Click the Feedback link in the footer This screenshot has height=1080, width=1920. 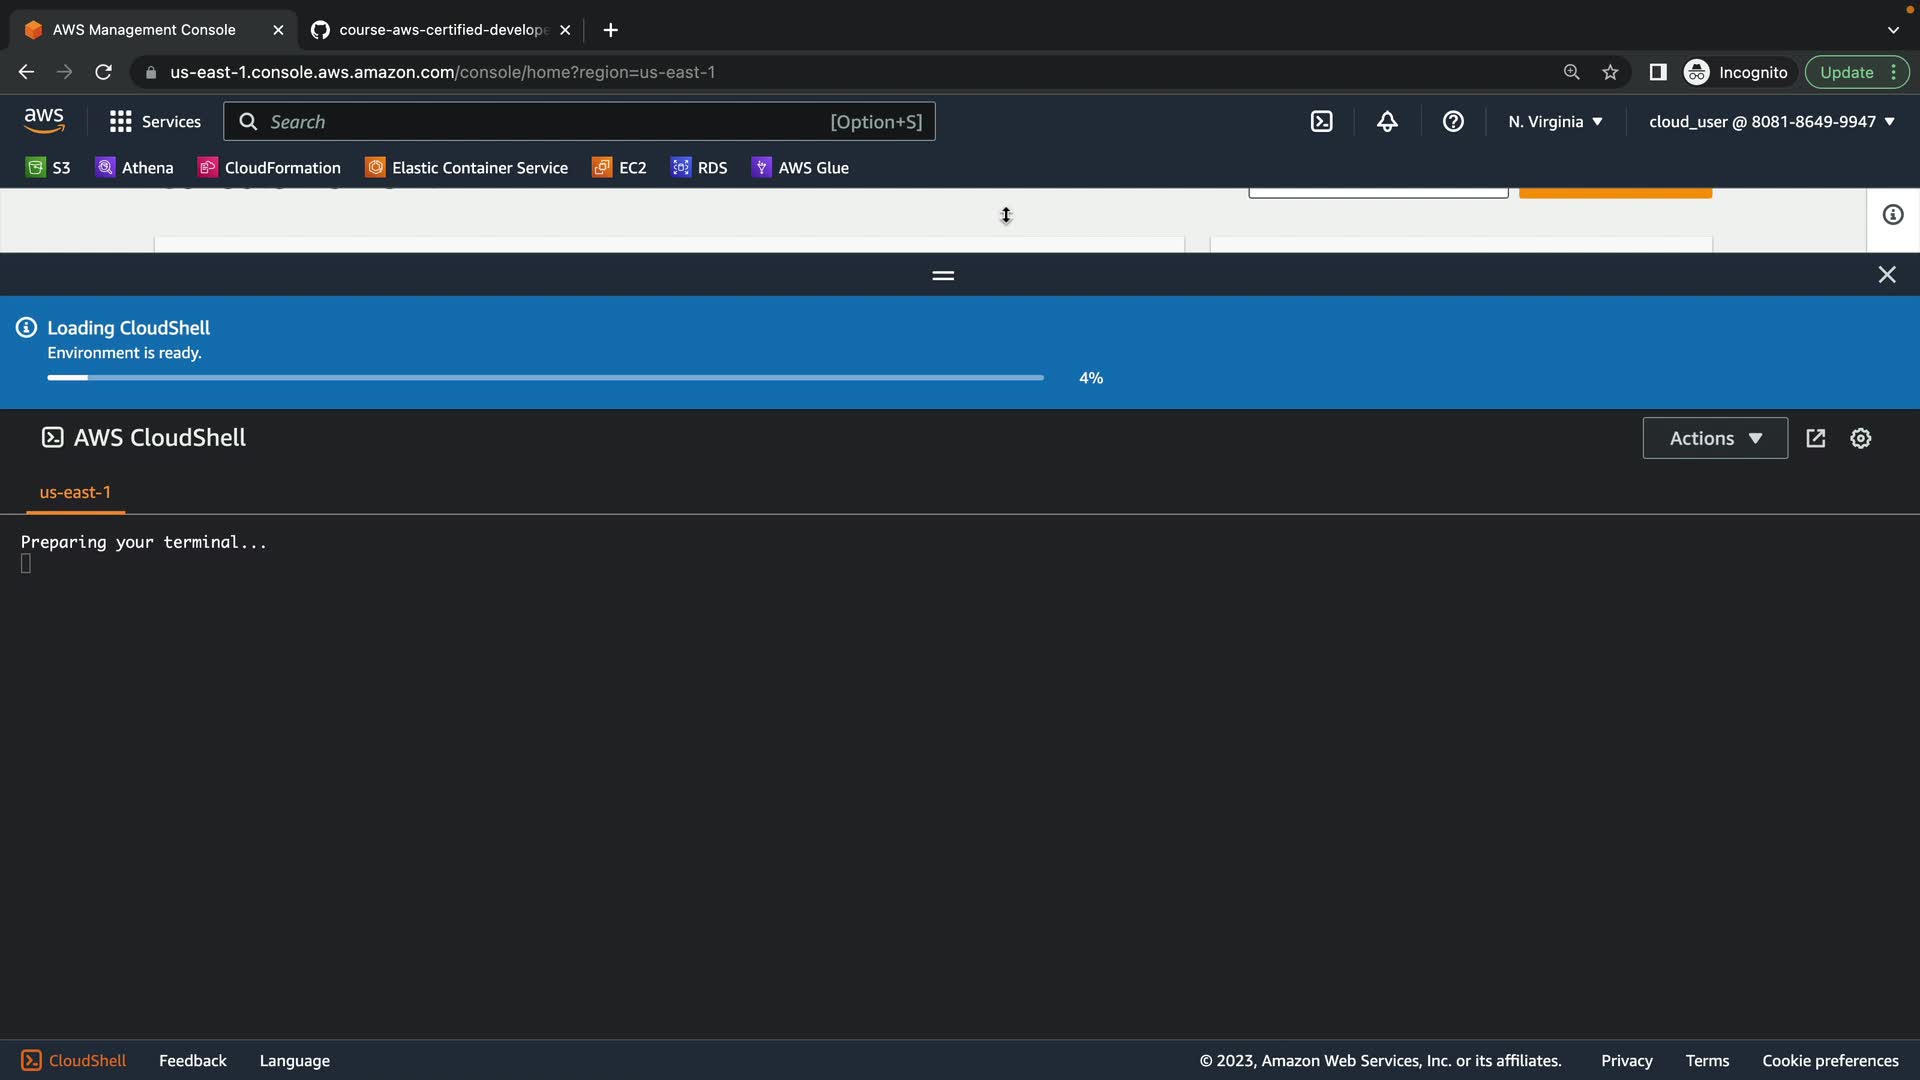(x=192, y=1060)
